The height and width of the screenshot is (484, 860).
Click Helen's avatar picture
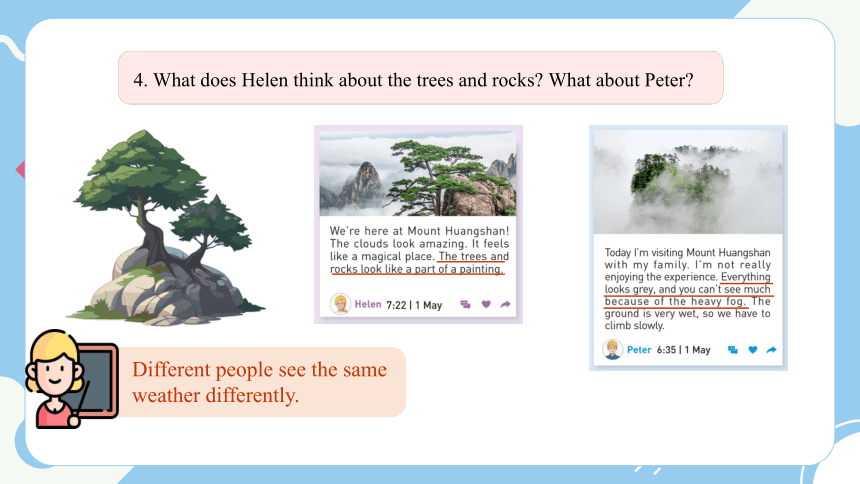tap(340, 304)
